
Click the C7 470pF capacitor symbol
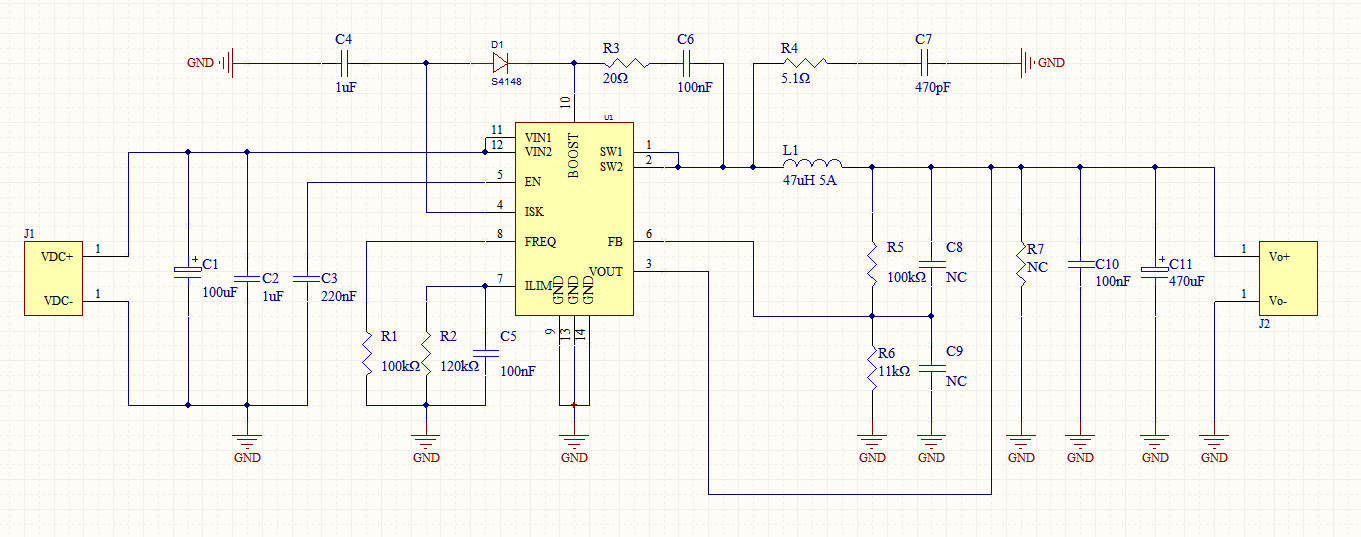[923, 63]
